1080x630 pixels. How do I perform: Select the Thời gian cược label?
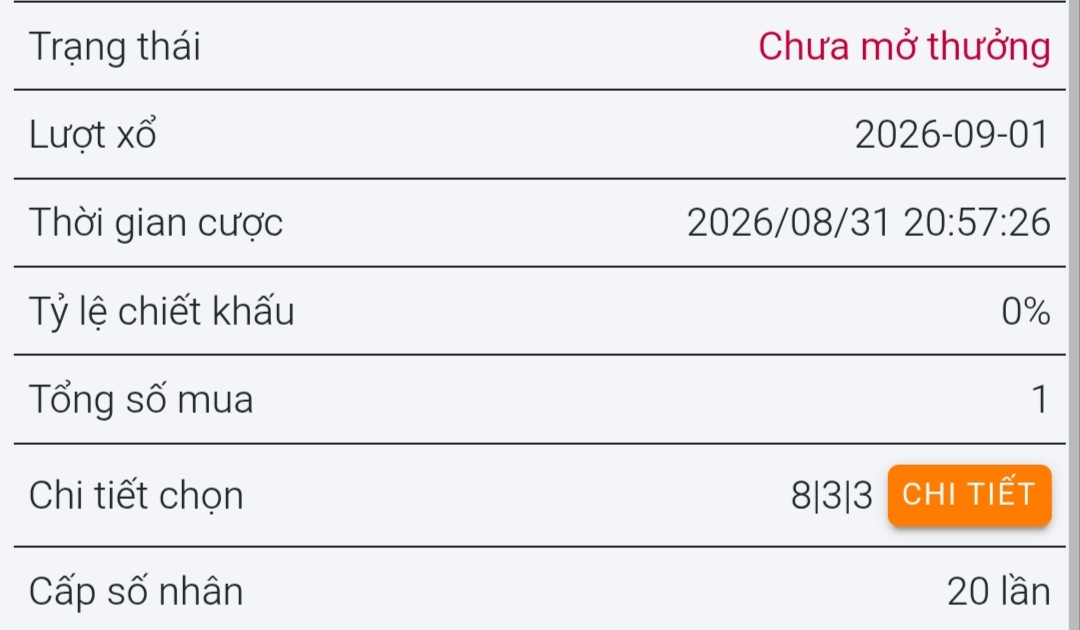click(x=156, y=223)
